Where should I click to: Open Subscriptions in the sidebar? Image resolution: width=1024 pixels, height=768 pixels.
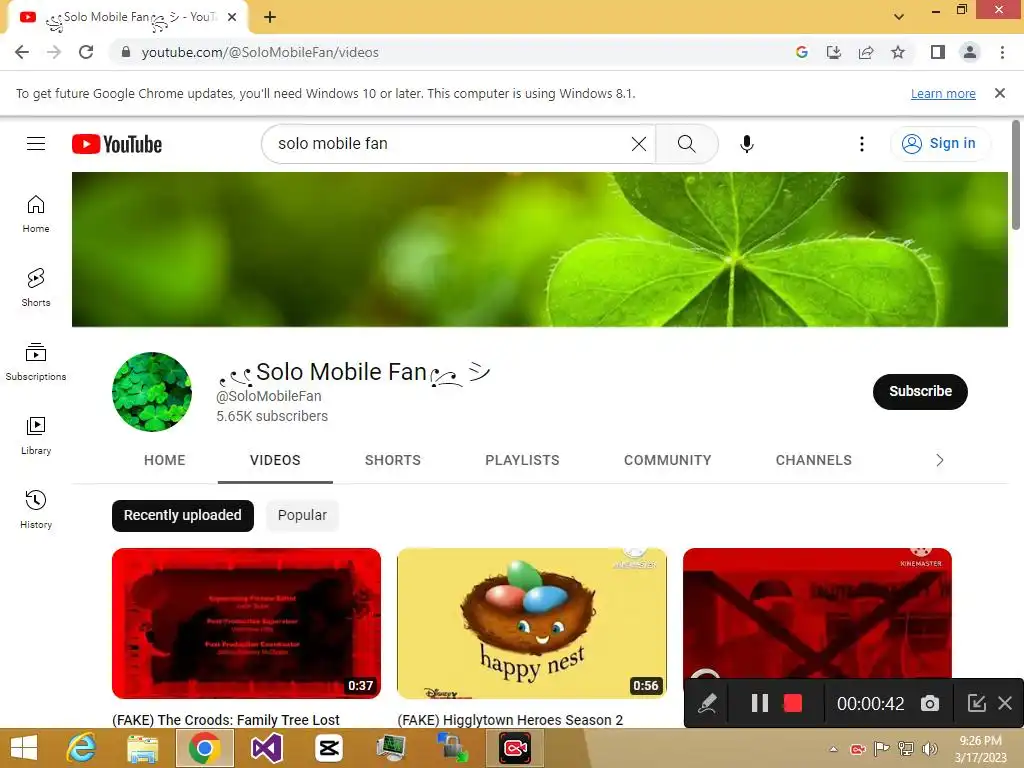tap(36, 362)
